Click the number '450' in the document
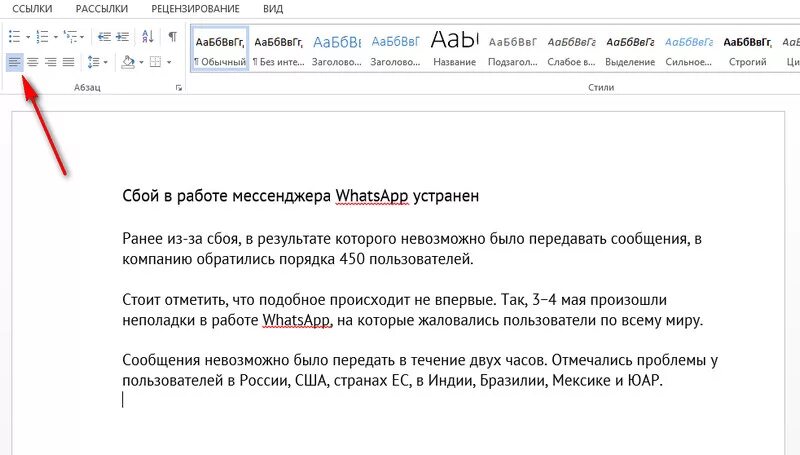This screenshot has width=800, height=455. coord(352,259)
